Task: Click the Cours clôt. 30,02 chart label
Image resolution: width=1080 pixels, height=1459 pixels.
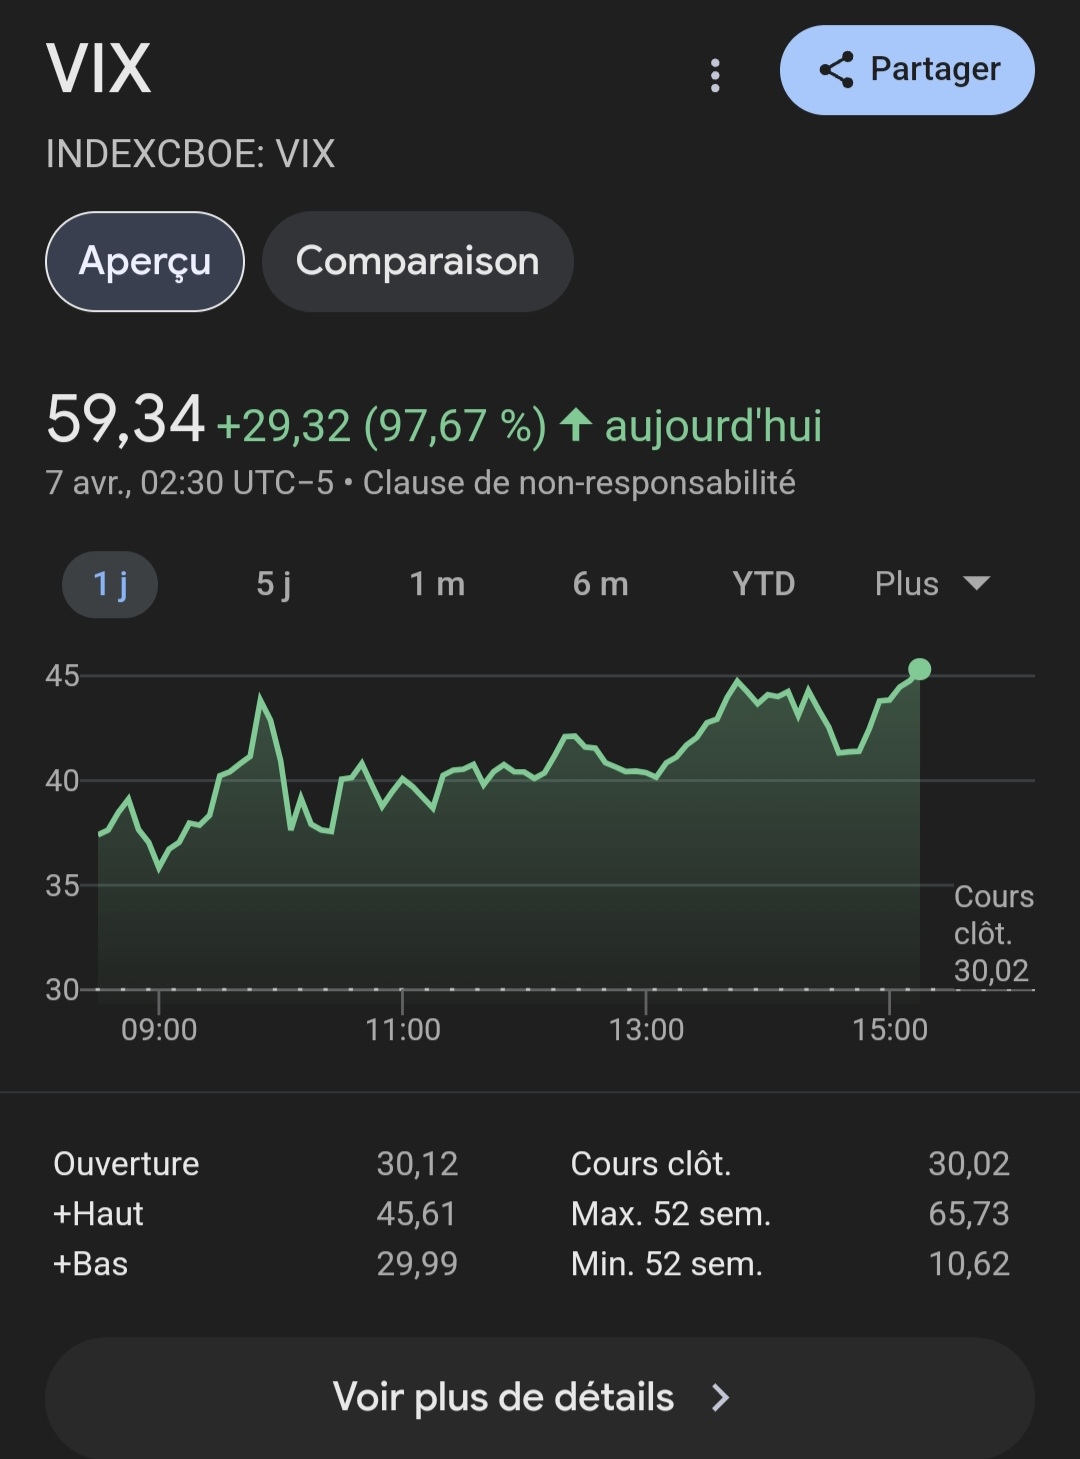Action: coord(992,933)
